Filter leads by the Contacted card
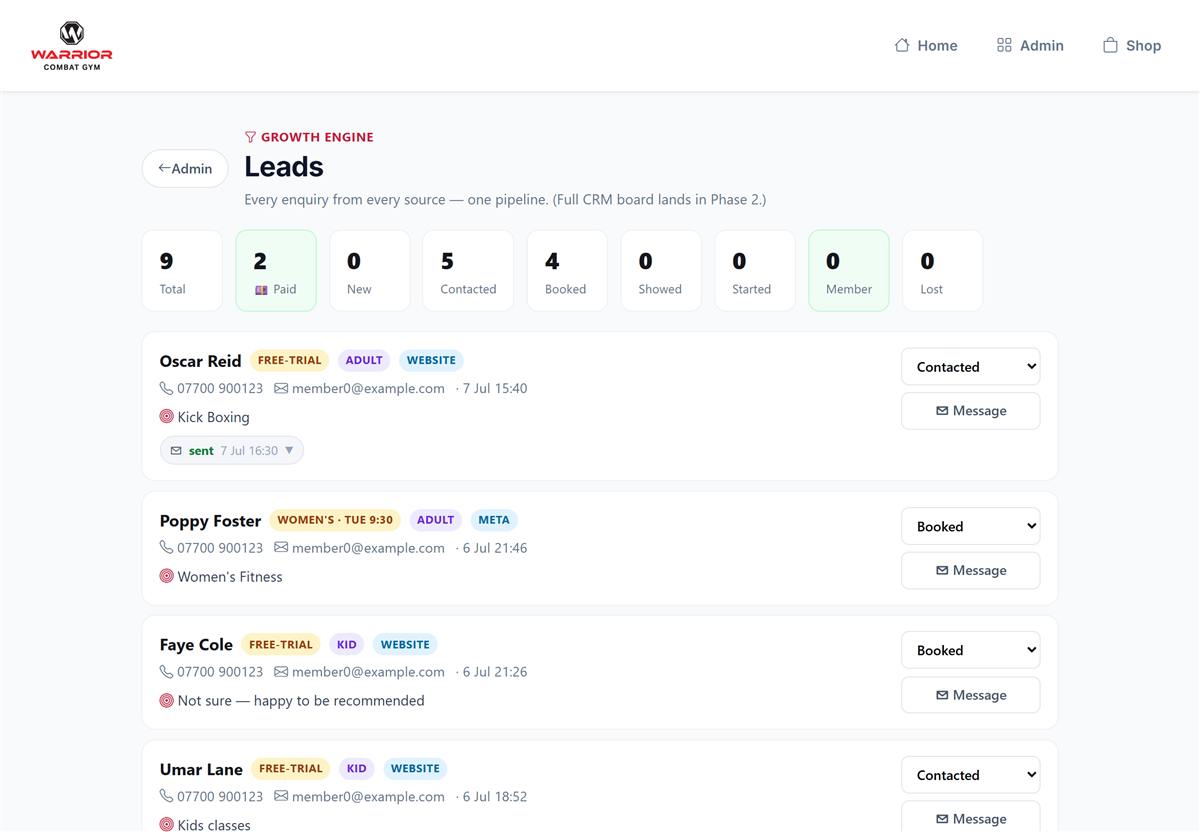This screenshot has width=1200, height=832. click(x=468, y=271)
